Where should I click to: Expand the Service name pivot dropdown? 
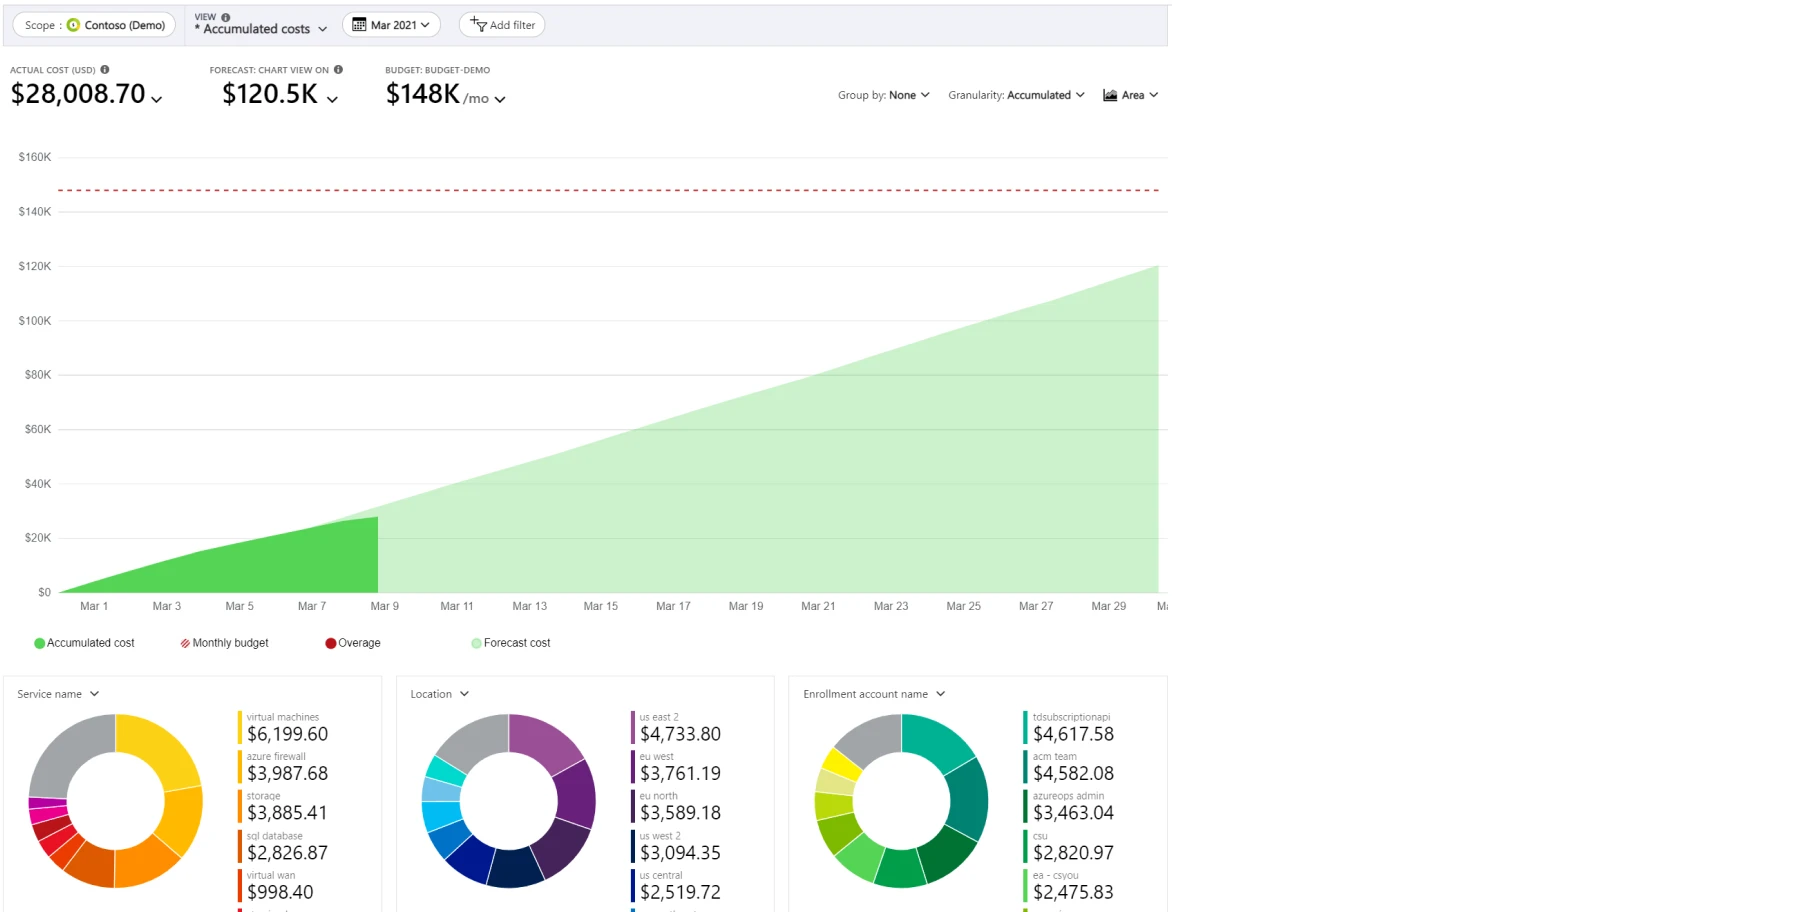tap(58, 694)
